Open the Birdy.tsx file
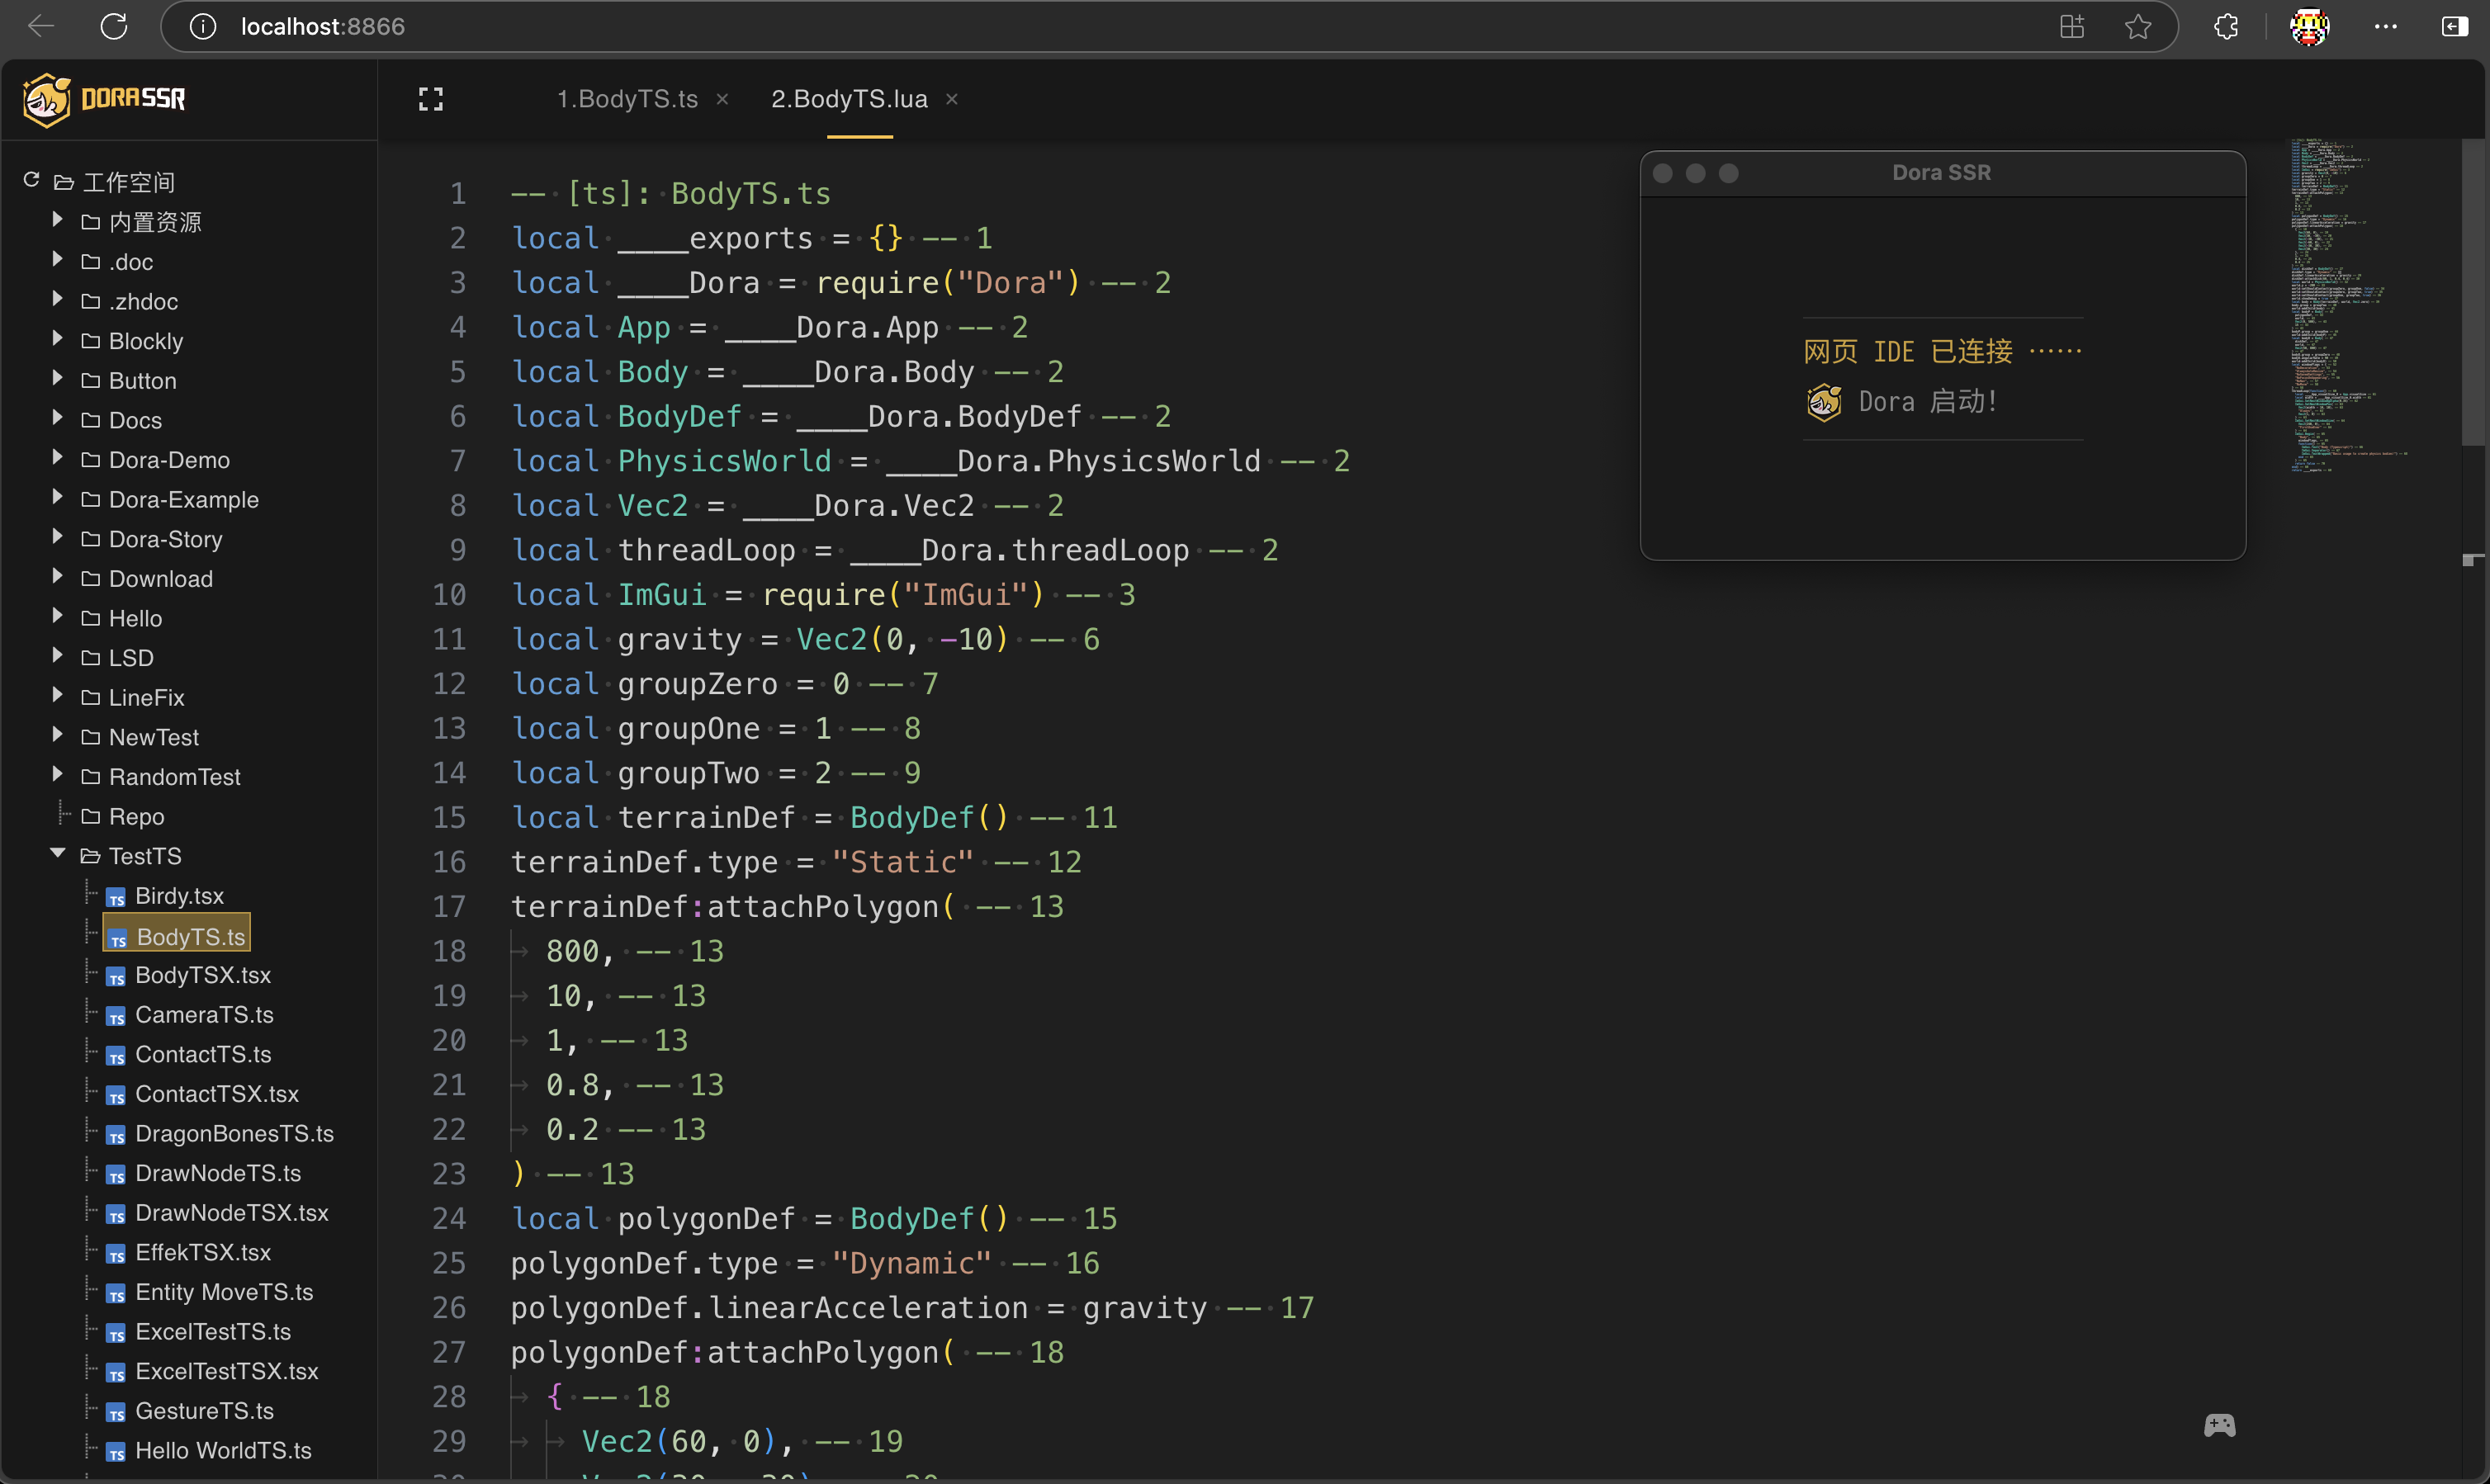2490x1484 pixels. pos(179,896)
